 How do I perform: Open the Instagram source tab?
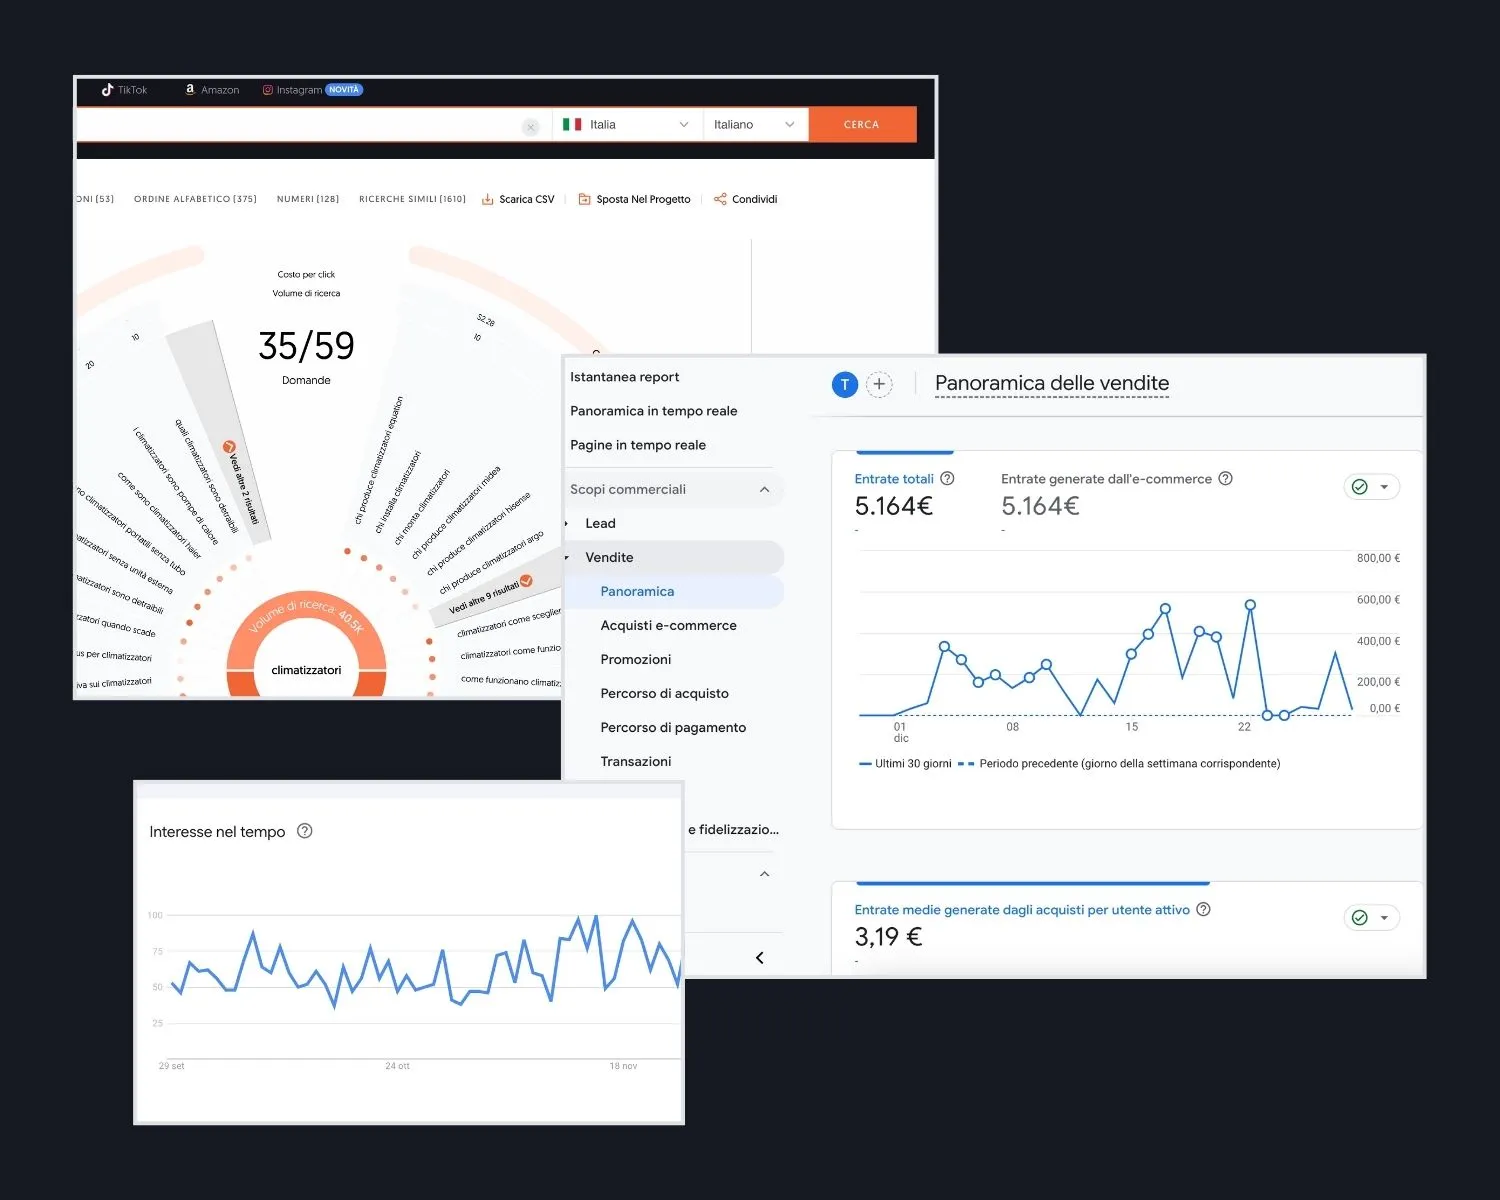[312, 90]
